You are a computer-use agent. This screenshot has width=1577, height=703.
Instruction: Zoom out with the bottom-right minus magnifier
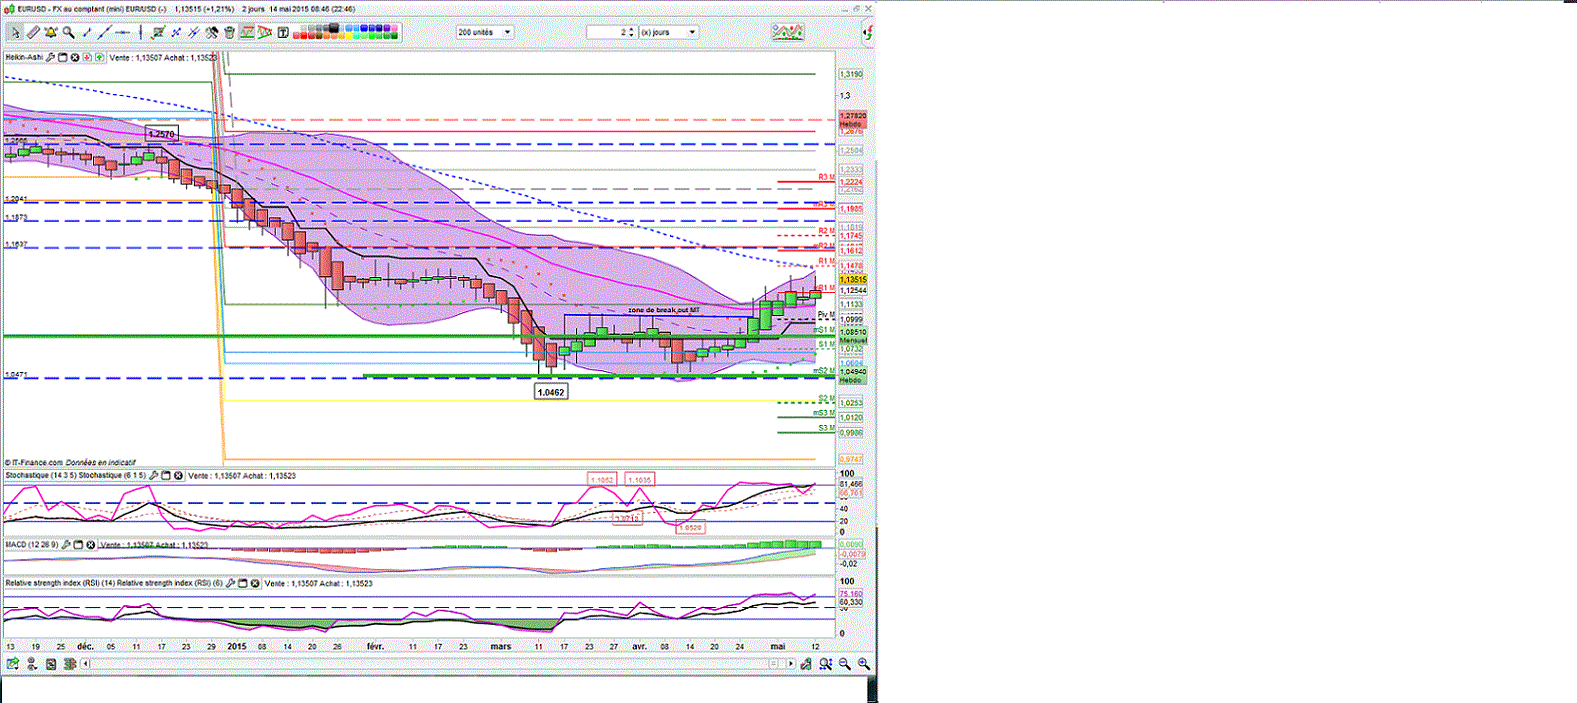point(845,664)
